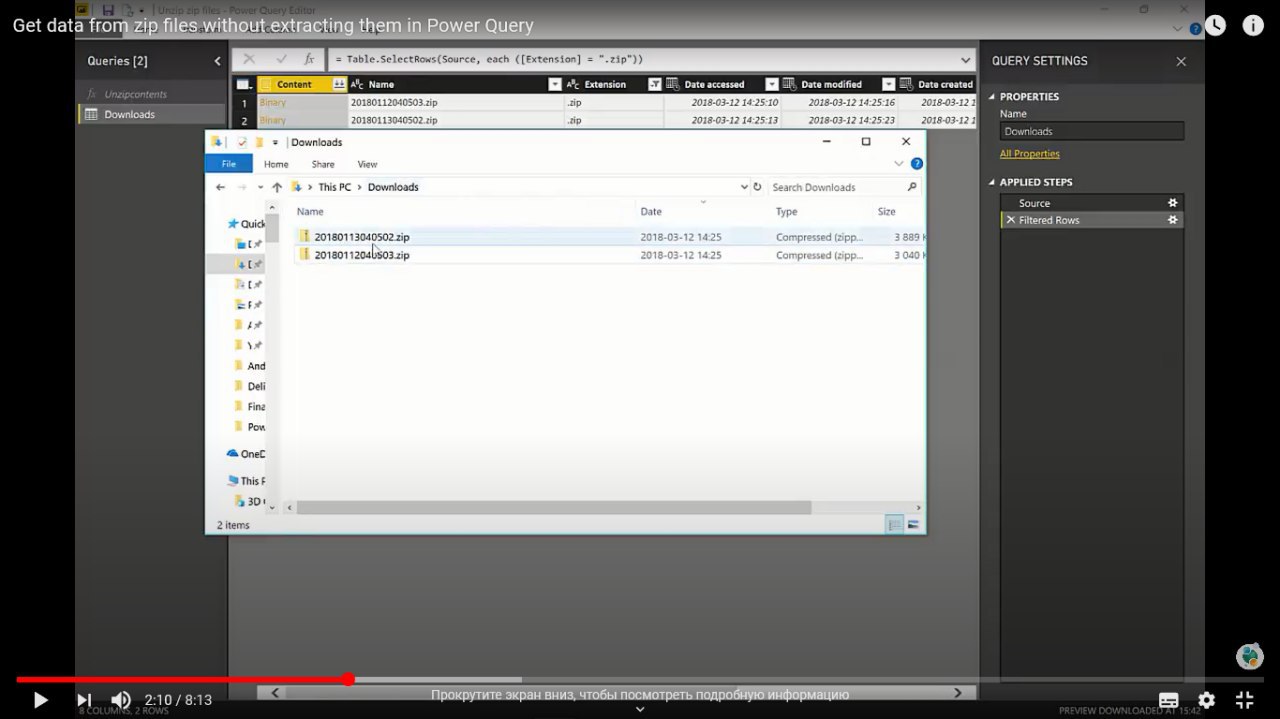The height and width of the screenshot is (719, 1280).
Task: Exit fullscreen mode in player
Action: point(1245,700)
